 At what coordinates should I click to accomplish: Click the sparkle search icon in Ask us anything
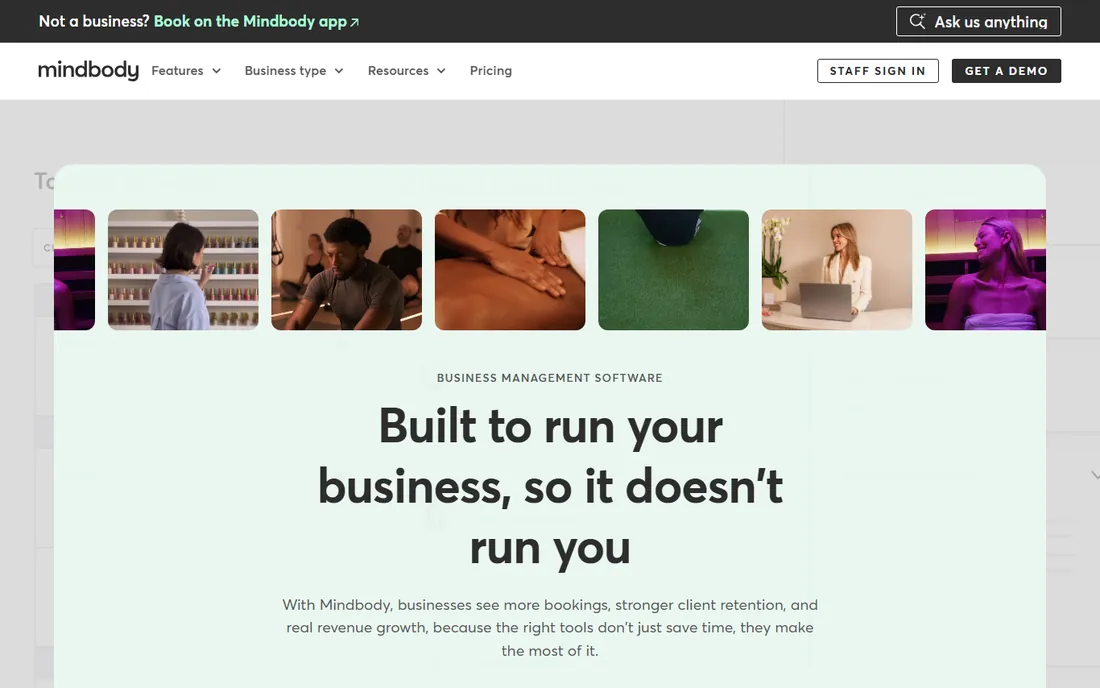tap(918, 21)
